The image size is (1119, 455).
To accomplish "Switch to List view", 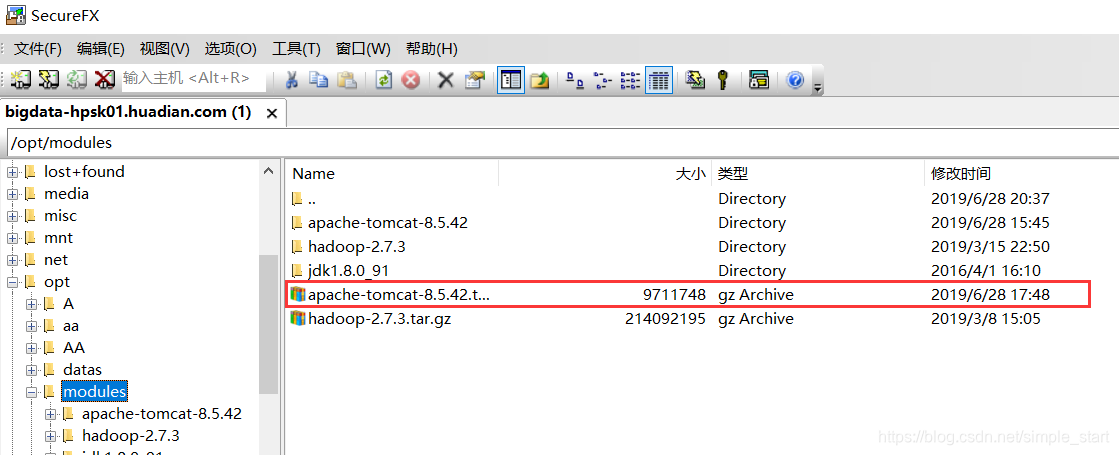I will tap(631, 80).
